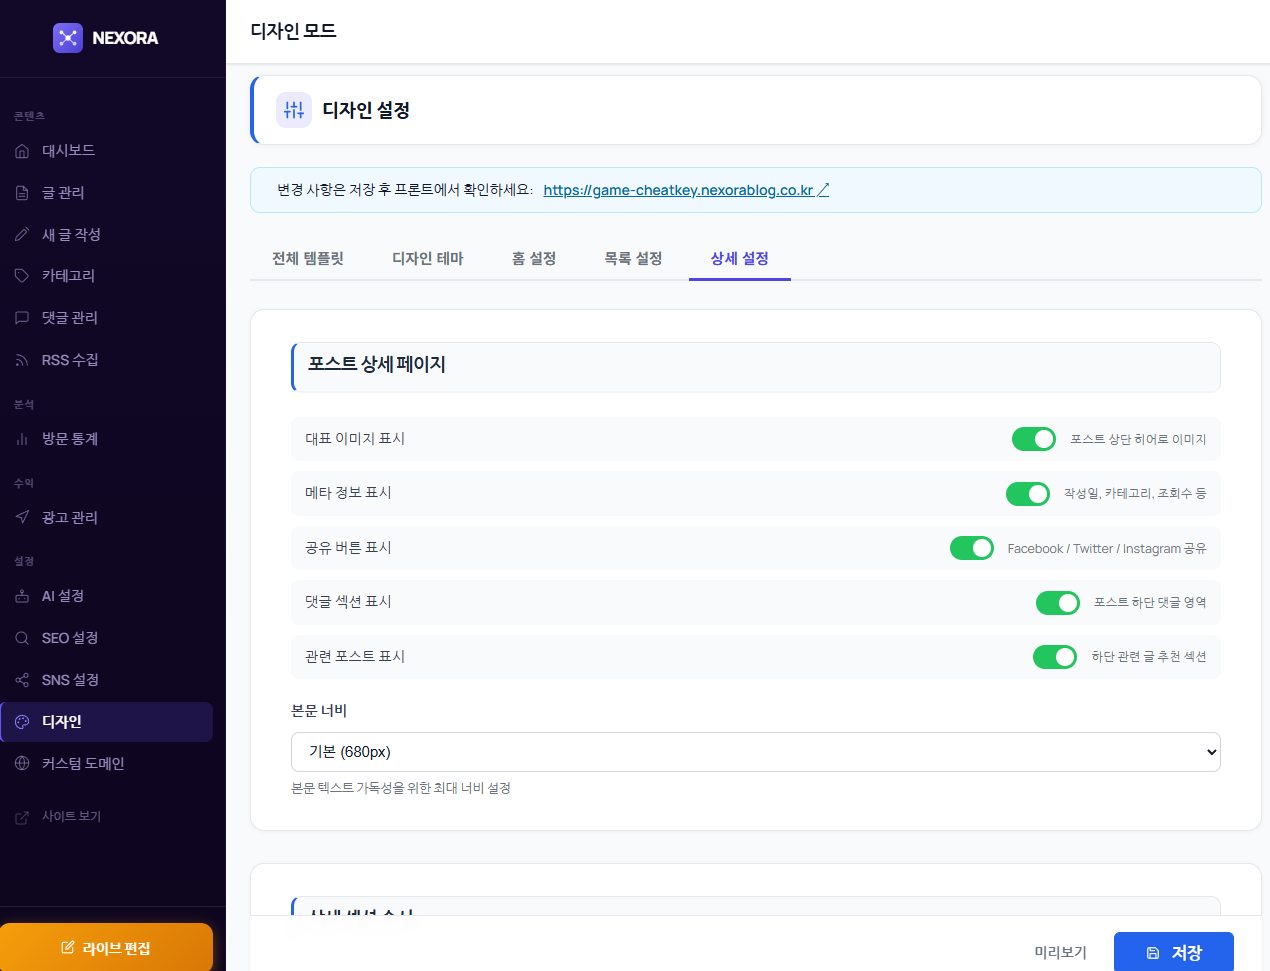This screenshot has height=971, width=1270.
Task: Click the SEO 설정 search icon
Action: pyautogui.click(x=22, y=638)
